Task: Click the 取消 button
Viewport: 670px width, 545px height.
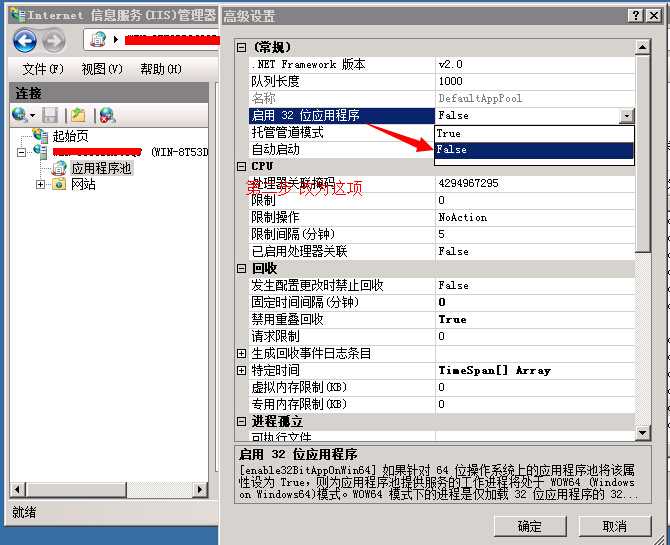Action: pyautogui.click(x=614, y=526)
